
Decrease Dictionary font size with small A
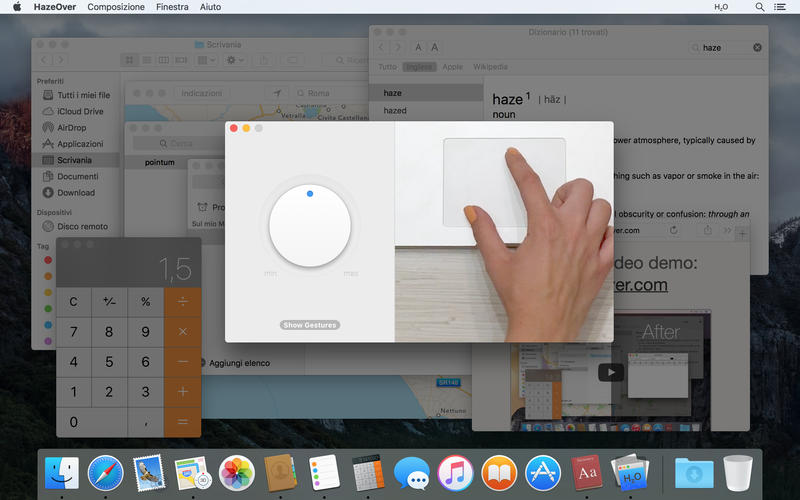pyautogui.click(x=418, y=47)
